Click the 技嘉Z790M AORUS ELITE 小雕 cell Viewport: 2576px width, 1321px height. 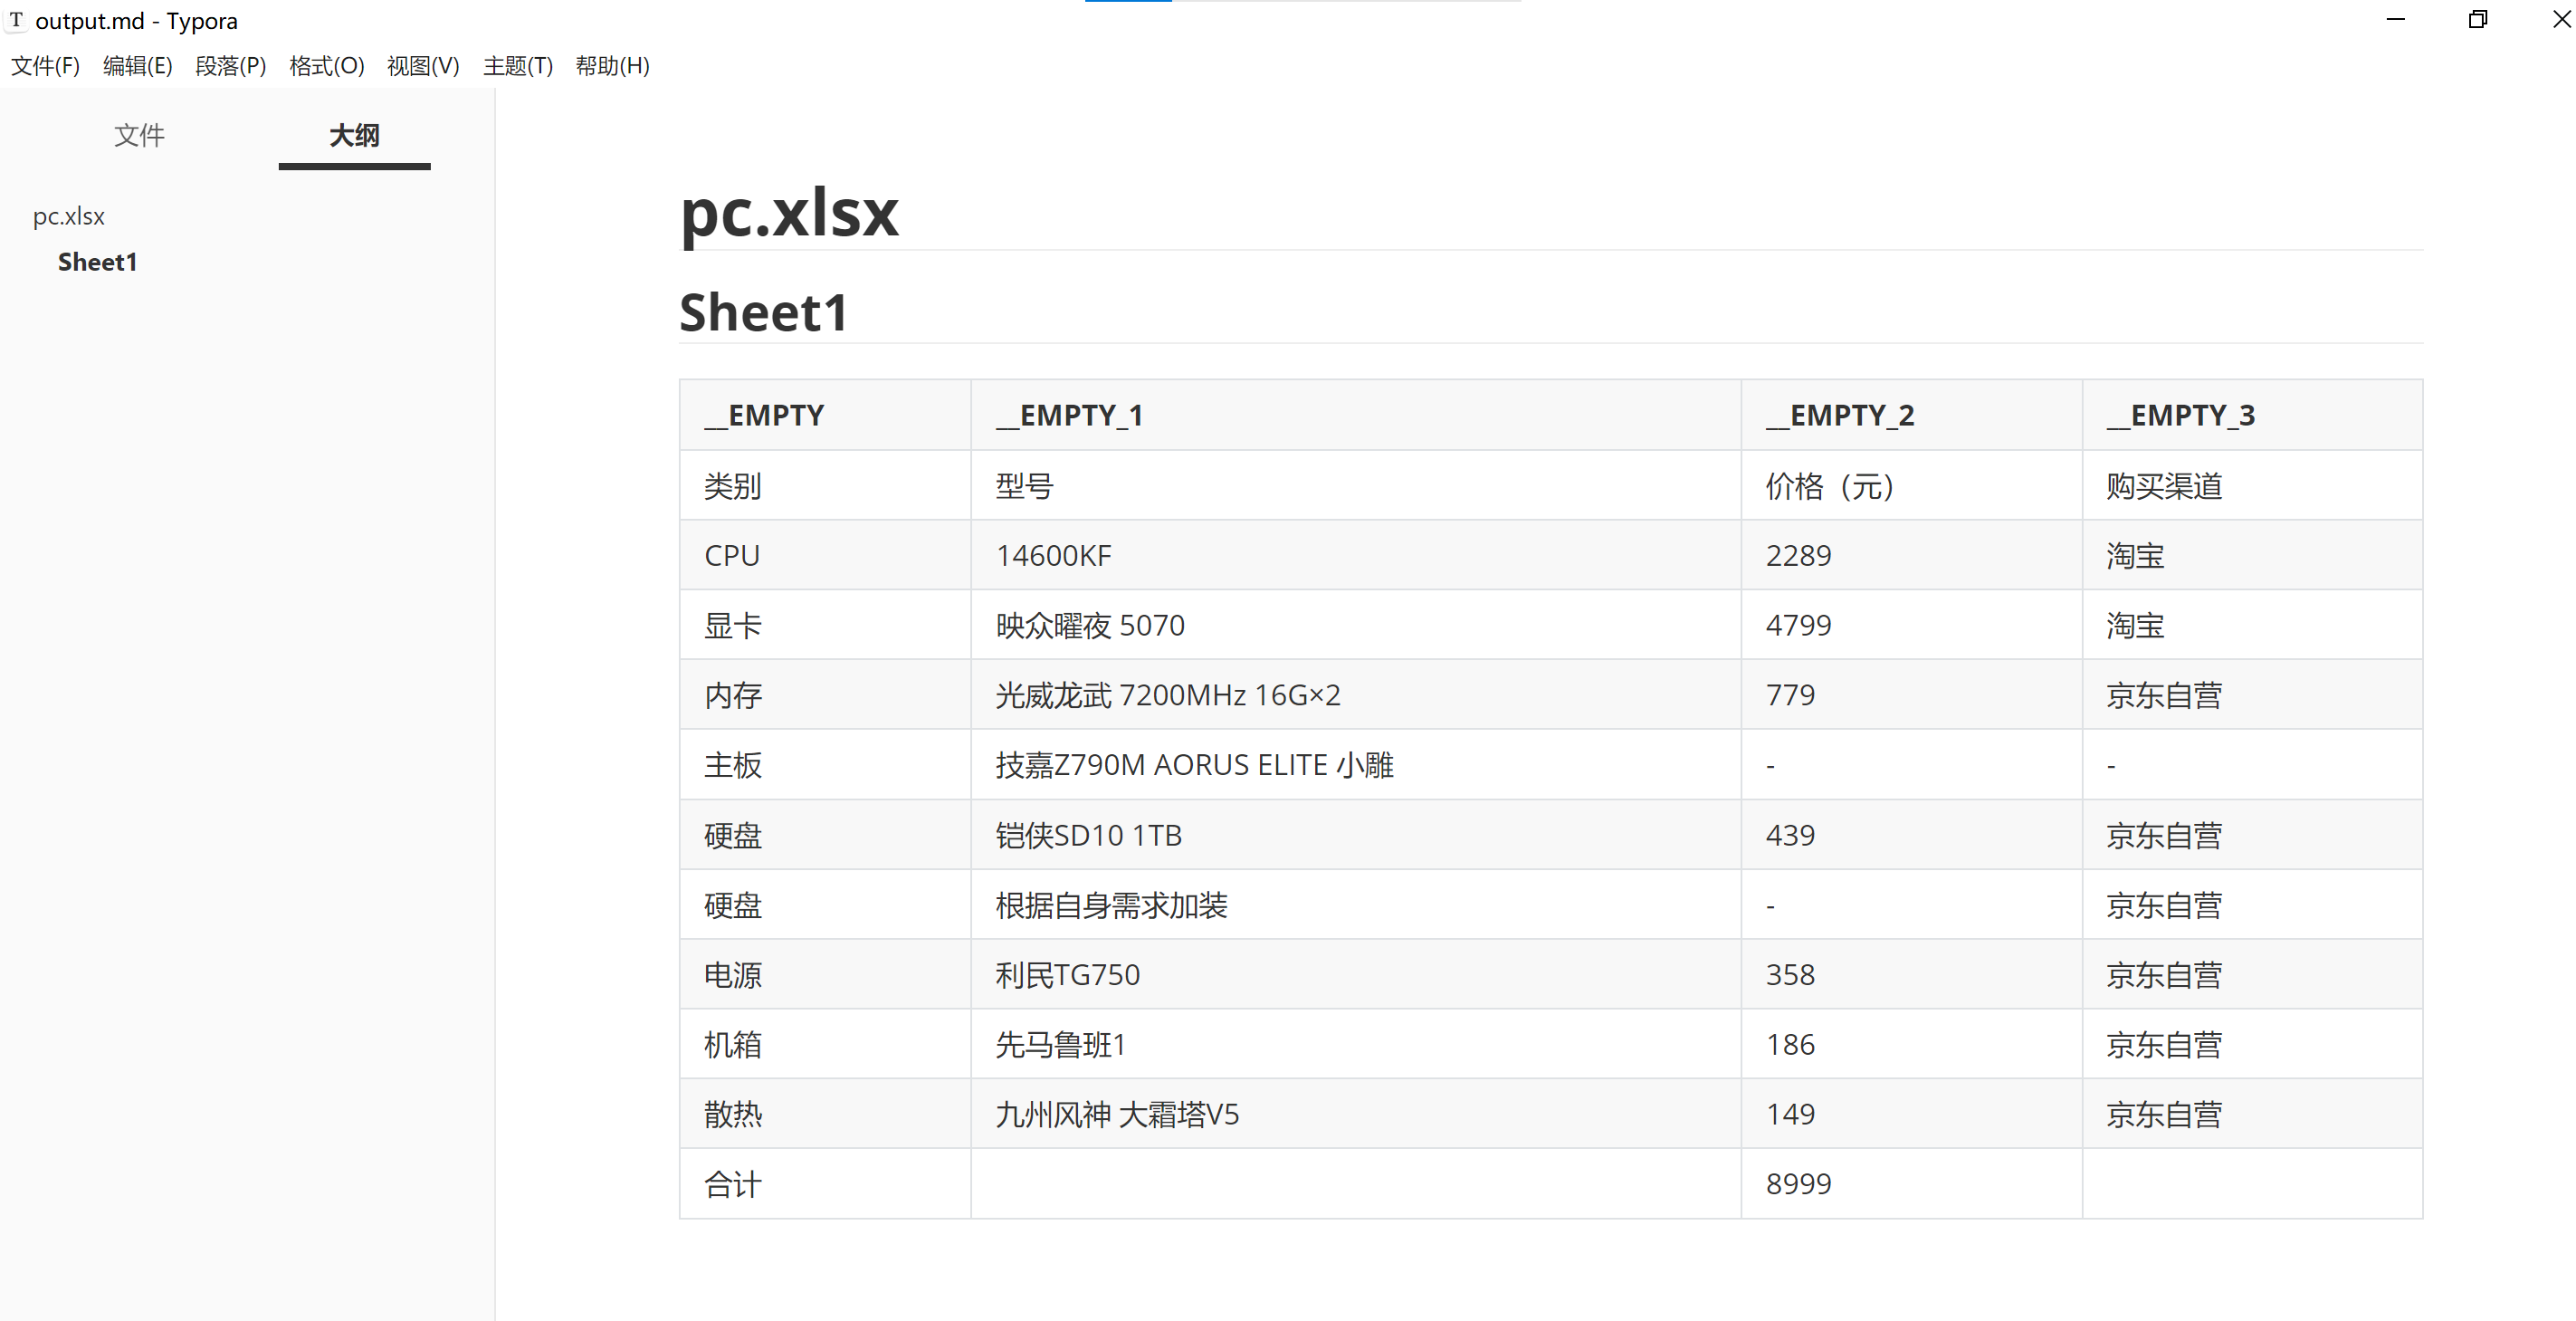tap(1356, 765)
